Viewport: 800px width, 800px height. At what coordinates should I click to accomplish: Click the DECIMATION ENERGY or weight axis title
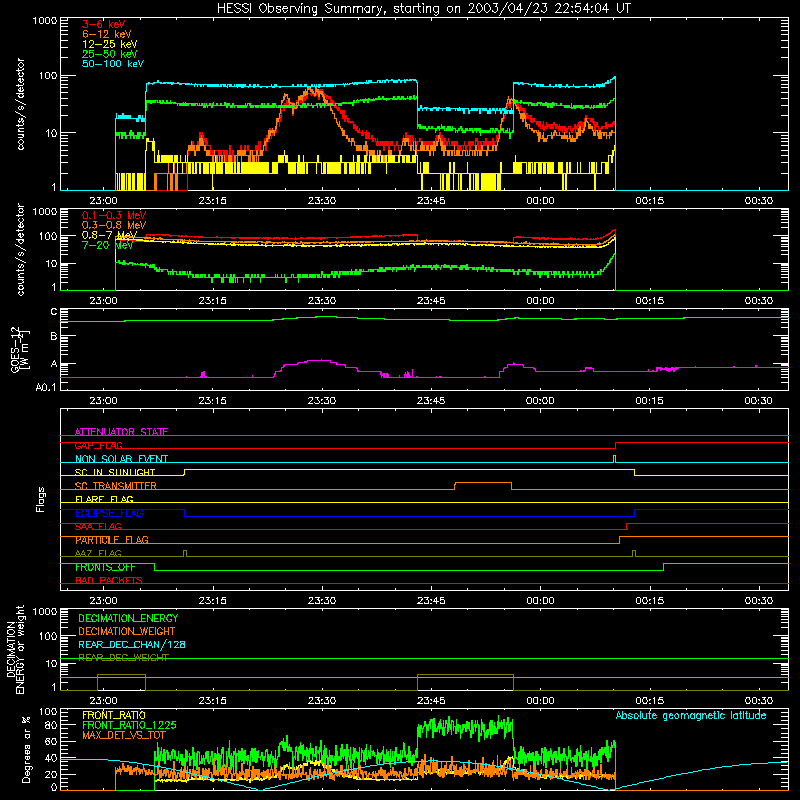(15, 650)
